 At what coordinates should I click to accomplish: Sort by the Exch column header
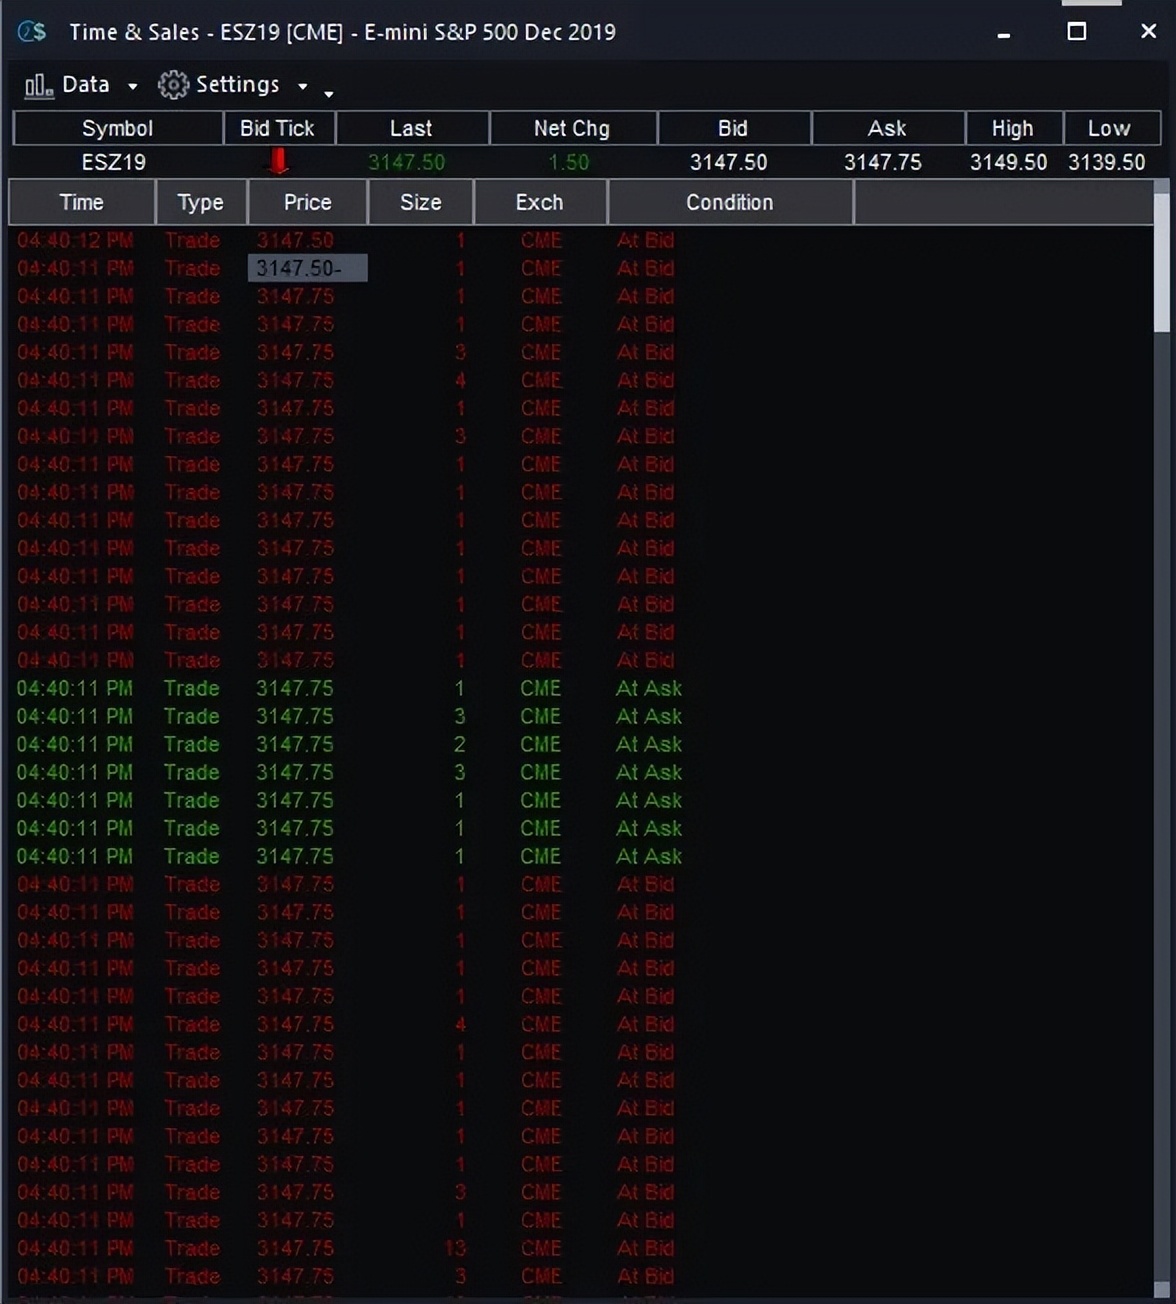pos(540,202)
